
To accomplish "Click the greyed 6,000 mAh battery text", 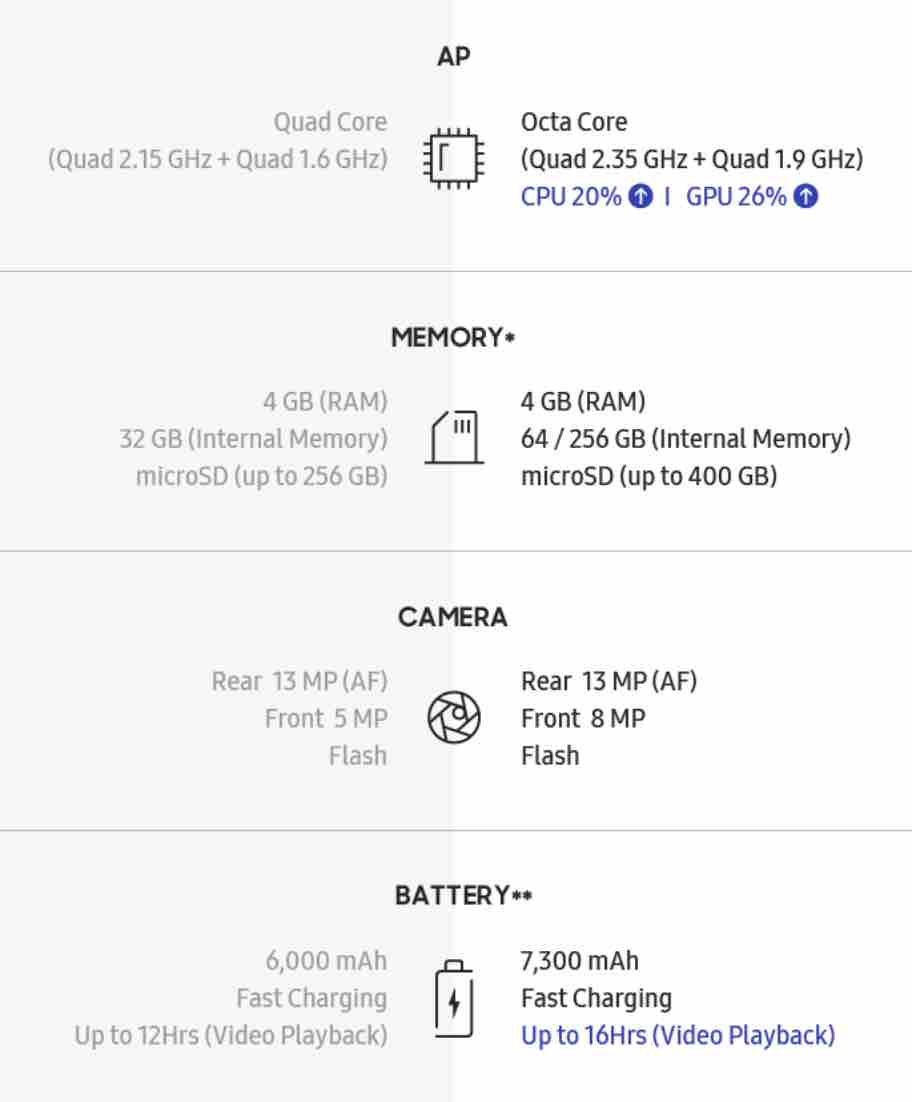I will pyautogui.click(x=326, y=961).
